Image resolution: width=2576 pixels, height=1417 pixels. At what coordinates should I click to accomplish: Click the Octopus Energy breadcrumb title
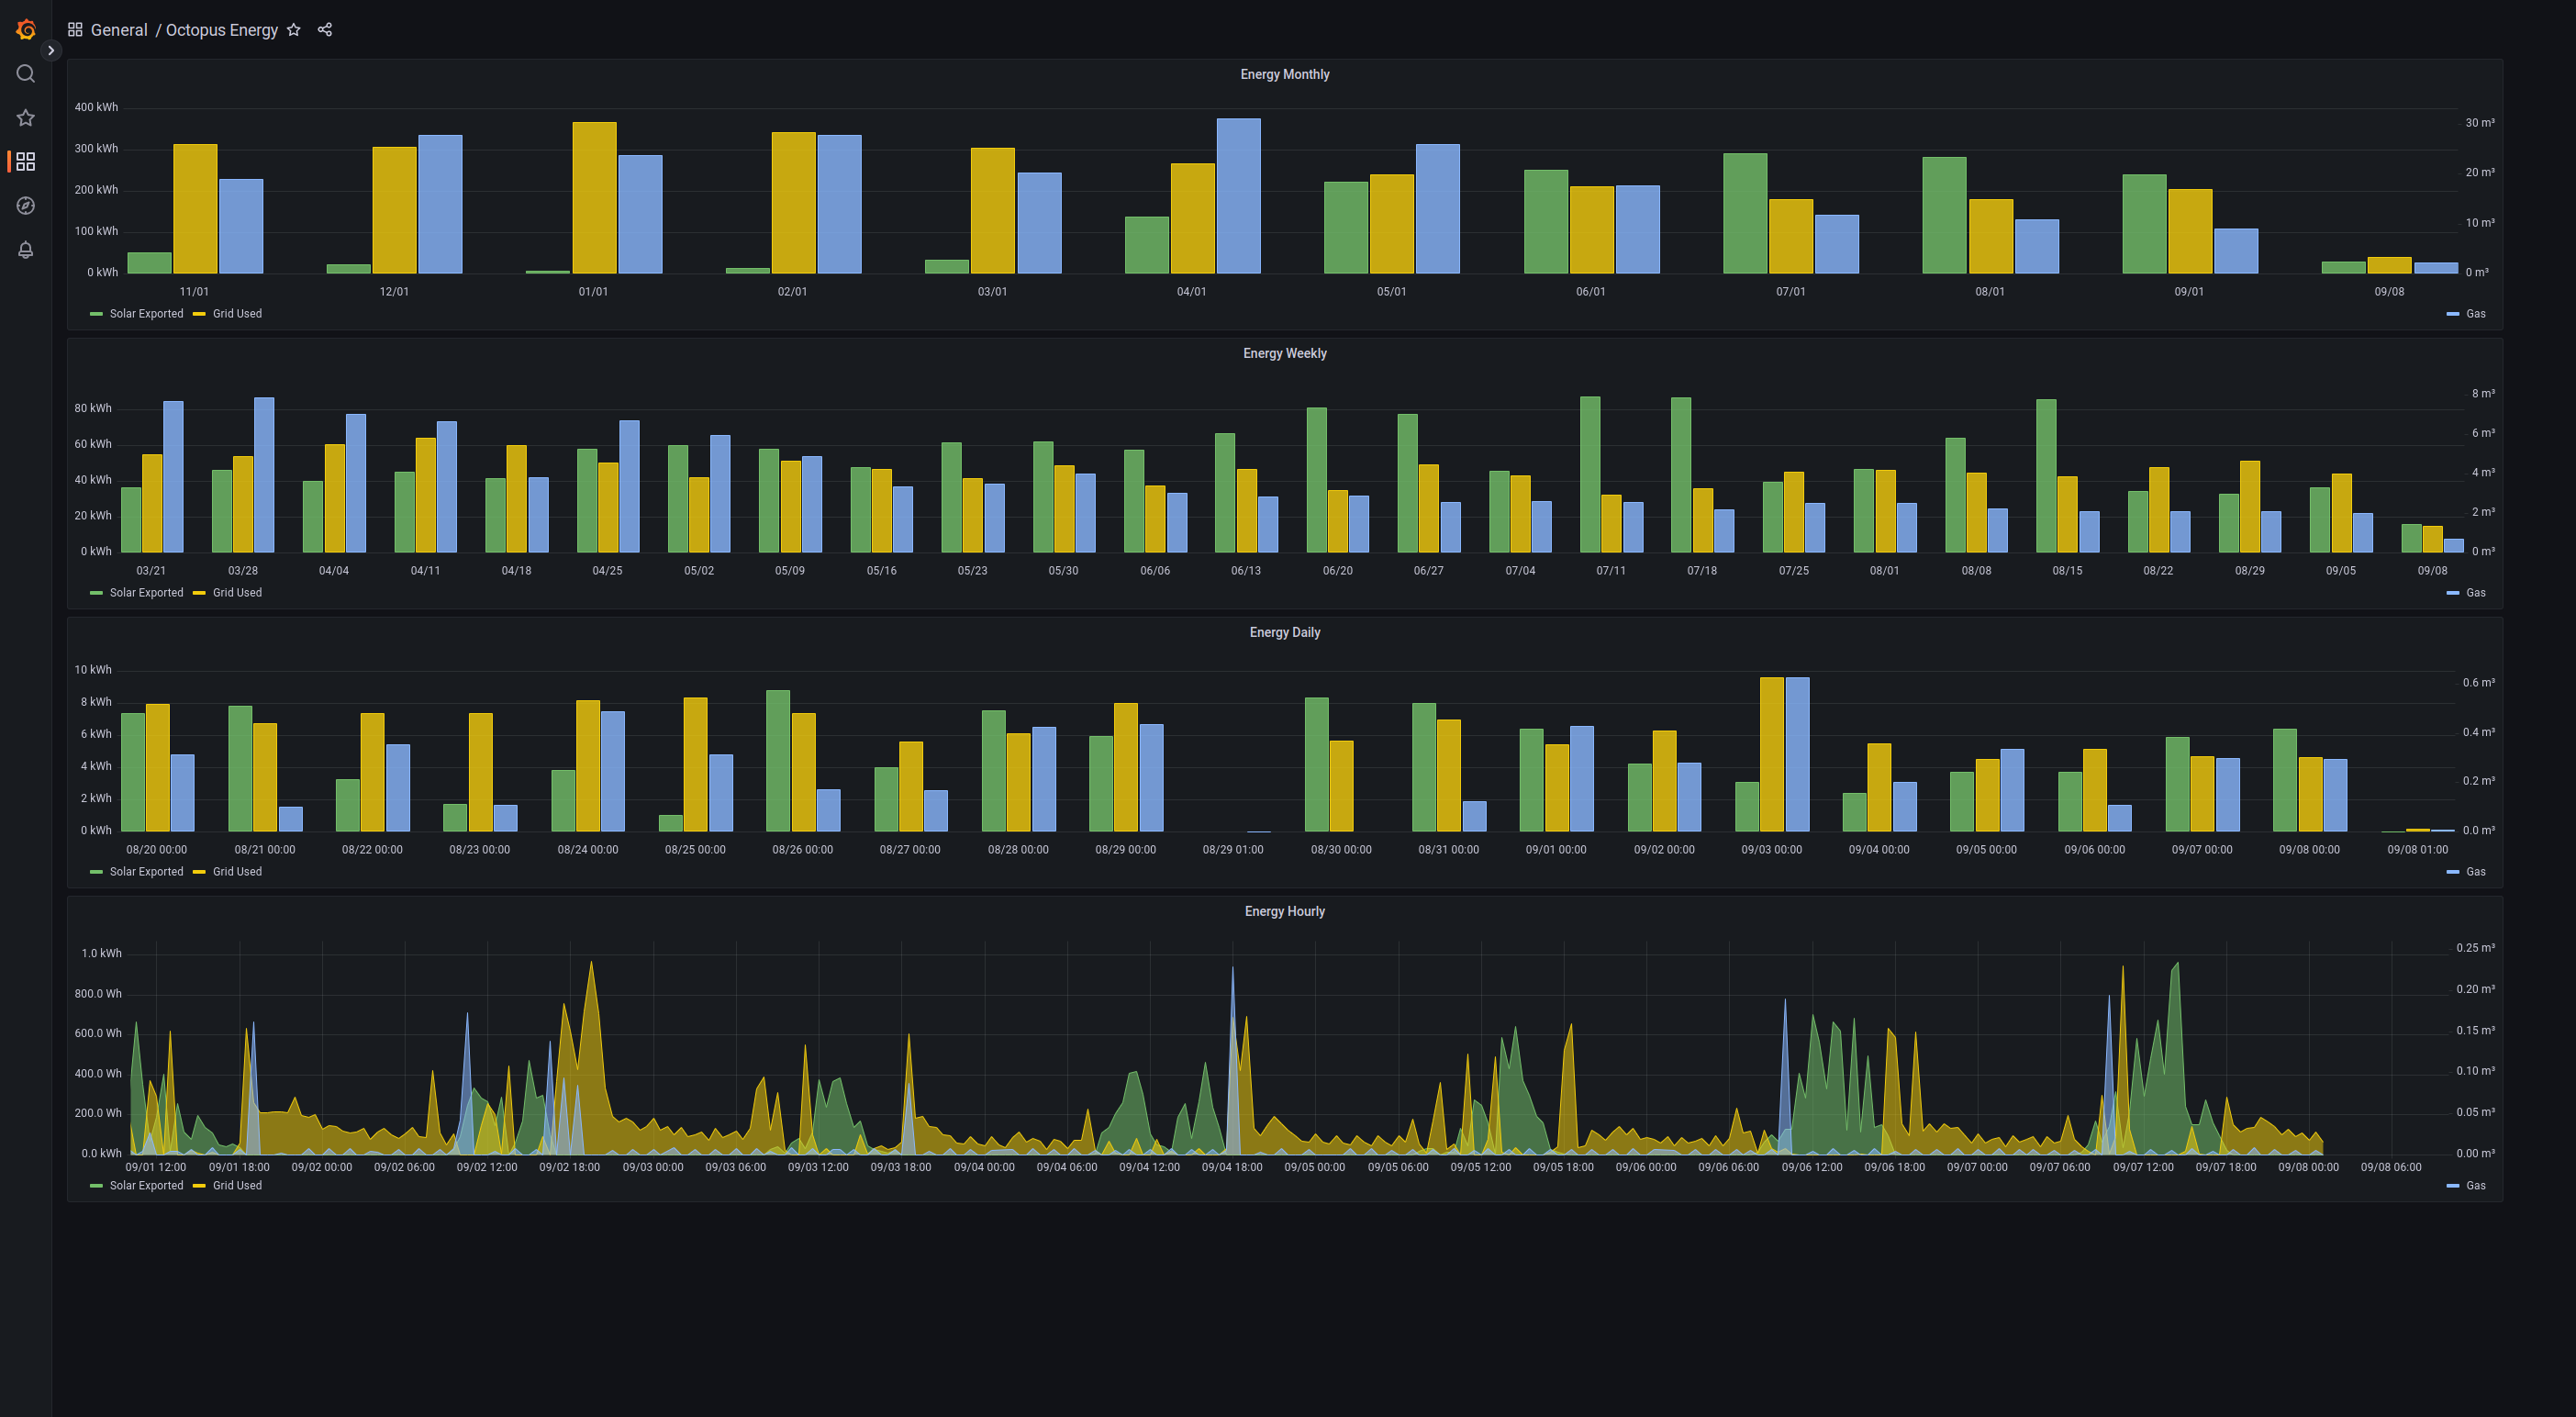click(x=222, y=30)
